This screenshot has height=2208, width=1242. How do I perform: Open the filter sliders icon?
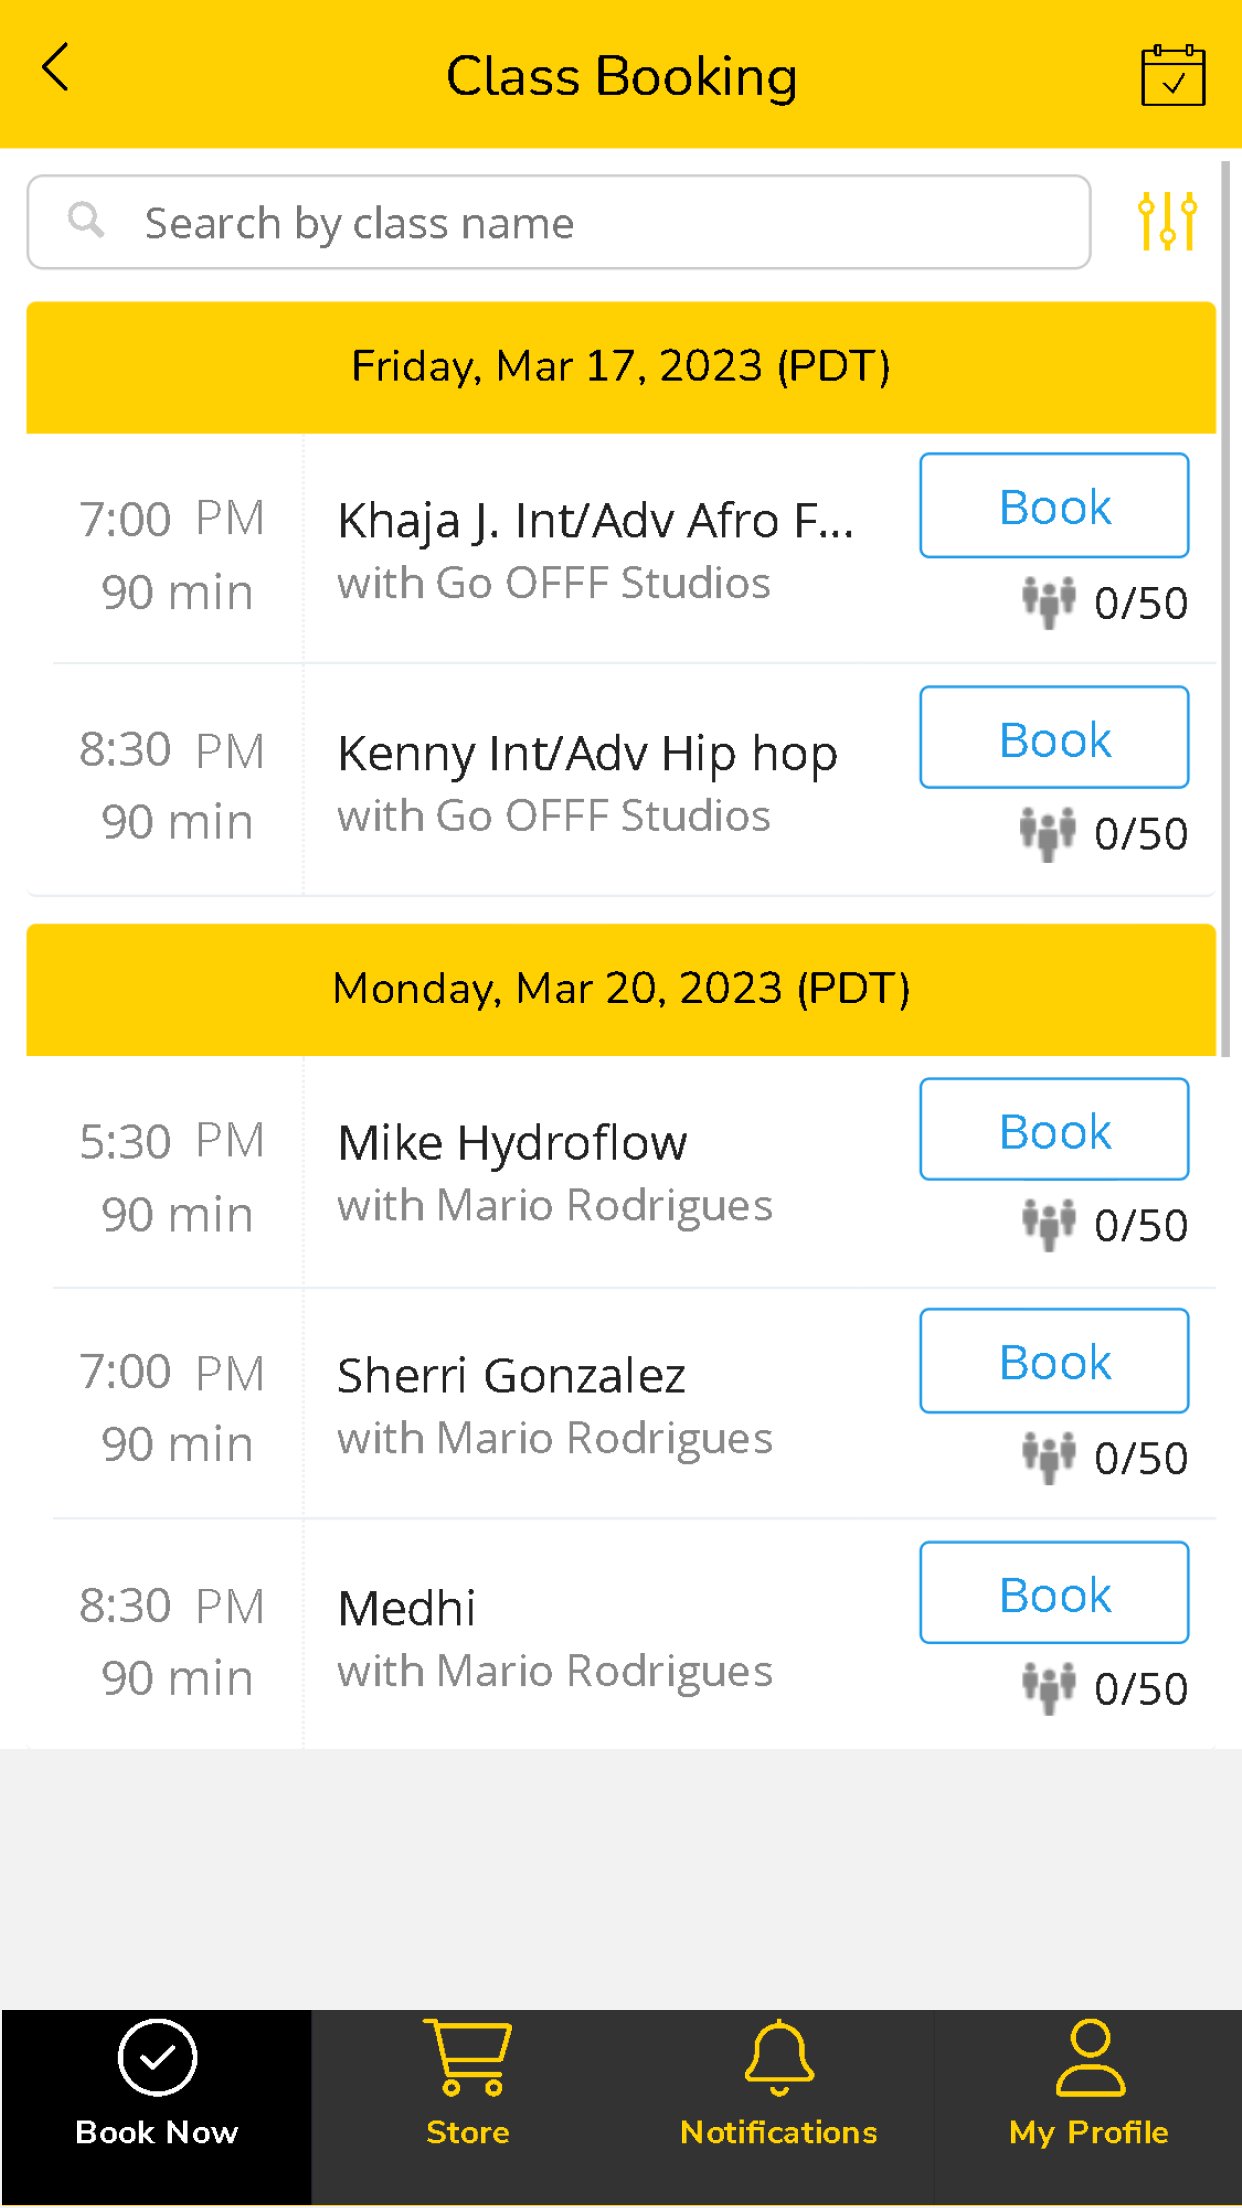1167,221
